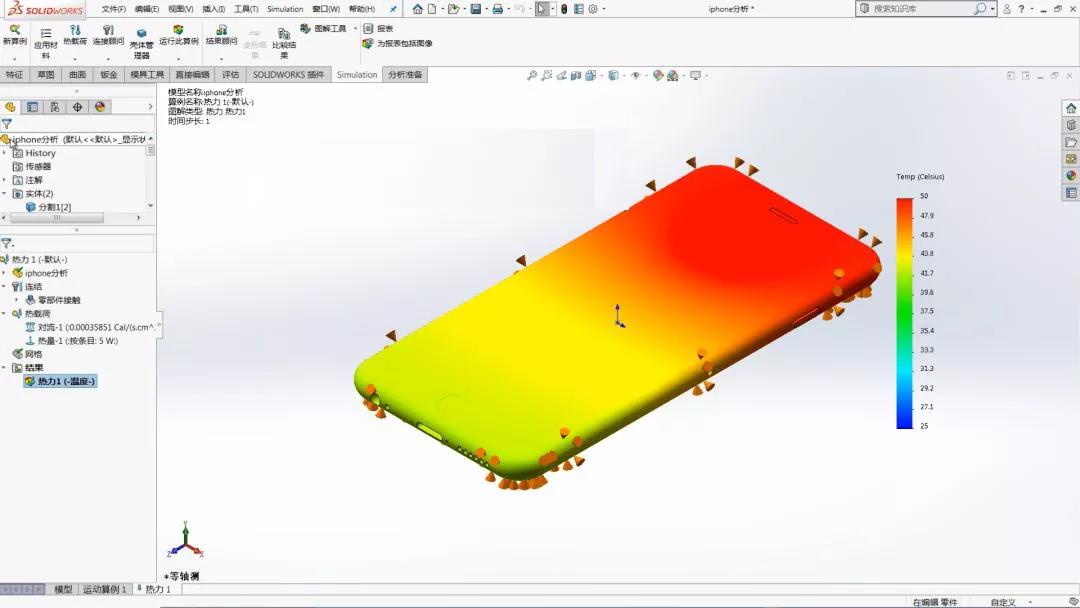Open 图解工具 plot tools
This screenshot has height=608, width=1080.
click(x=324, y=28)
